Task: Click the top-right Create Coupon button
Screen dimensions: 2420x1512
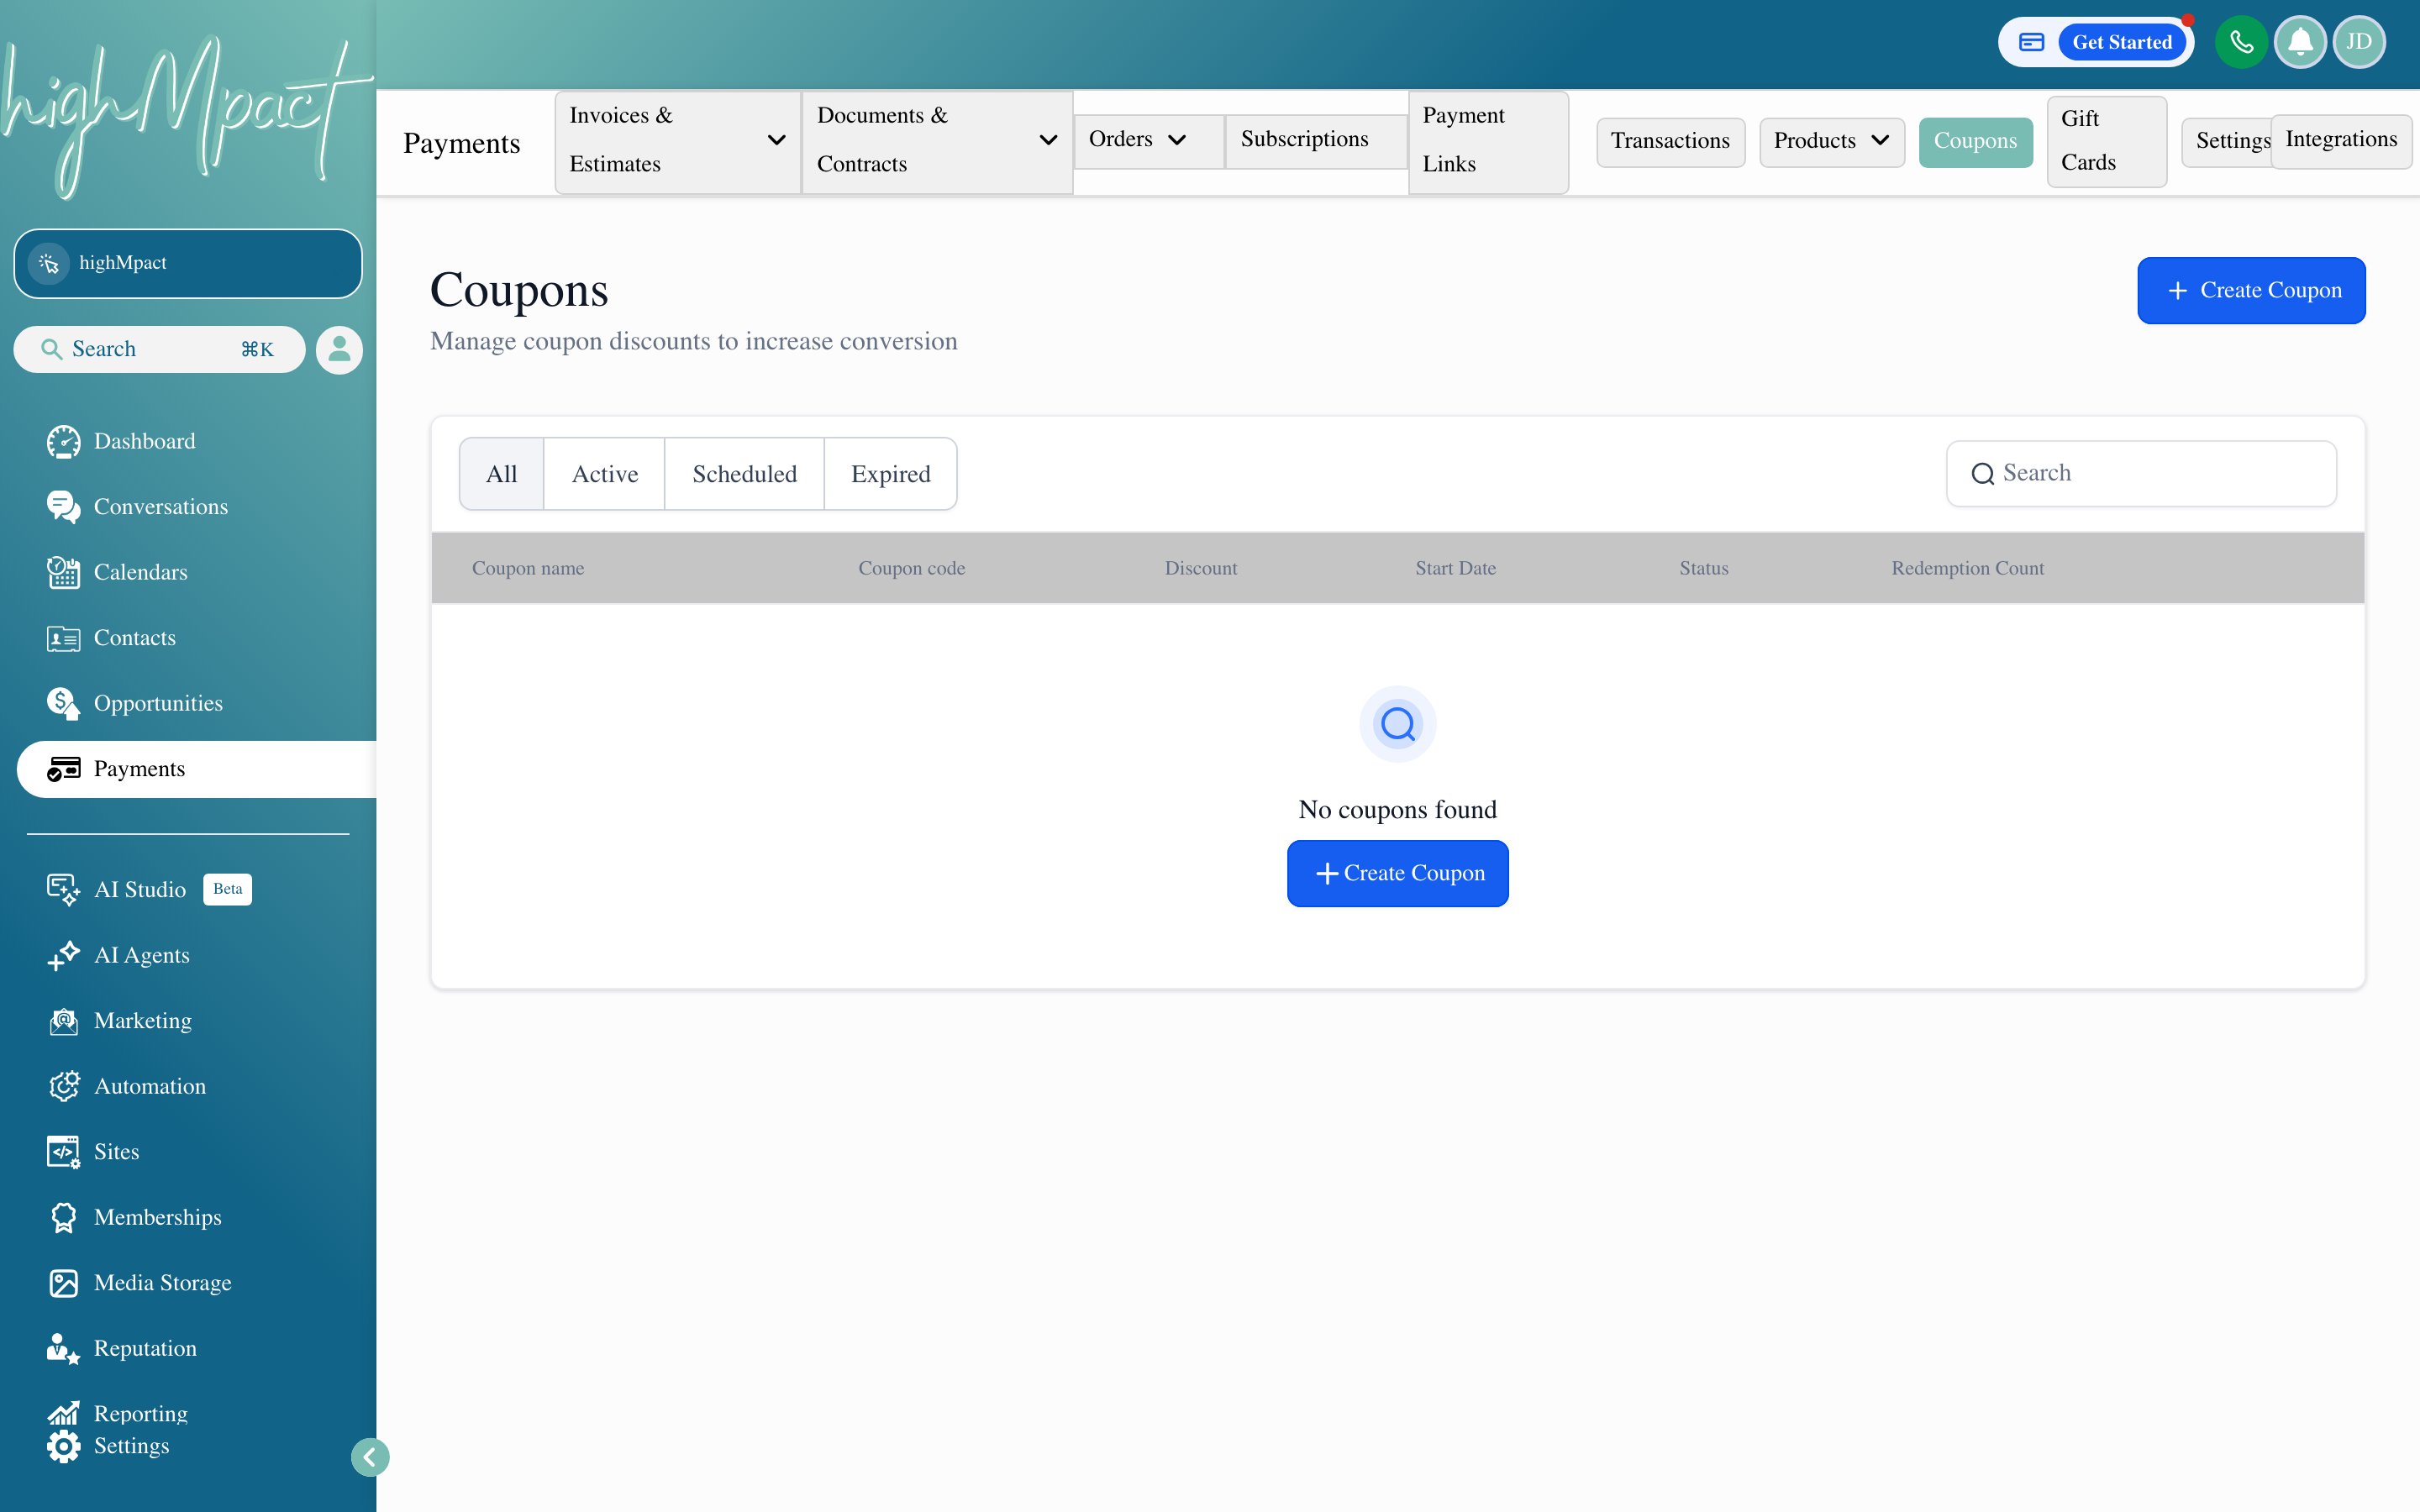Action: [x=2251, y=291]
